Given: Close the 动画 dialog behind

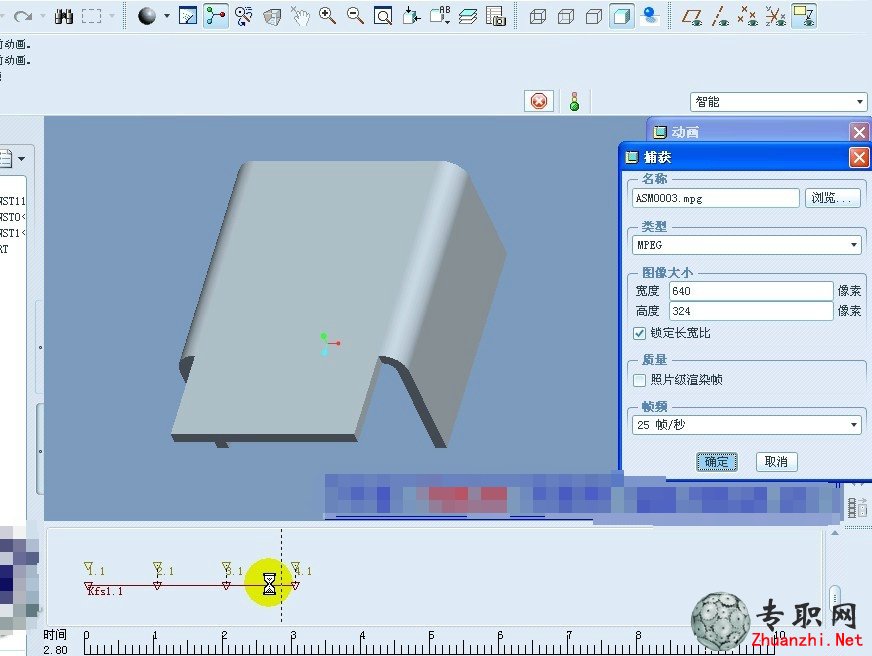Looking at the screenshot, I should pos(859,132).
